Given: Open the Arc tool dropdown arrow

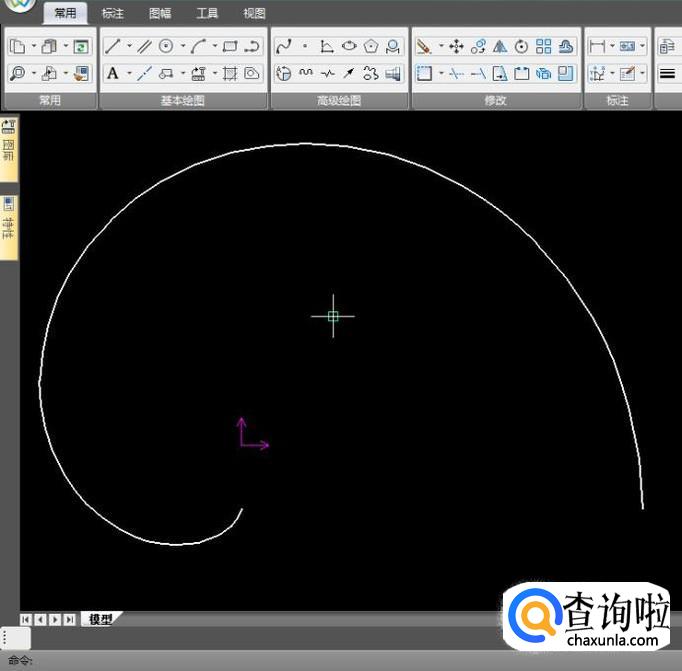Looking at the screenshot, I should 215,46.
